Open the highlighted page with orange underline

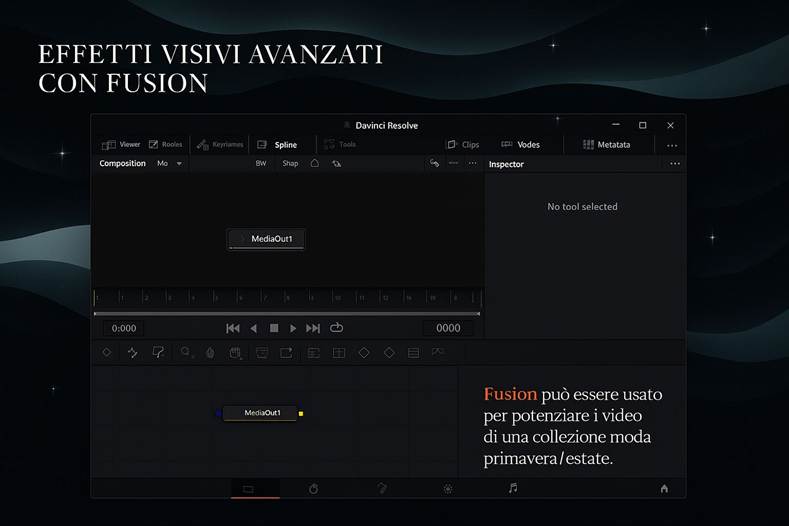[255, 489]
